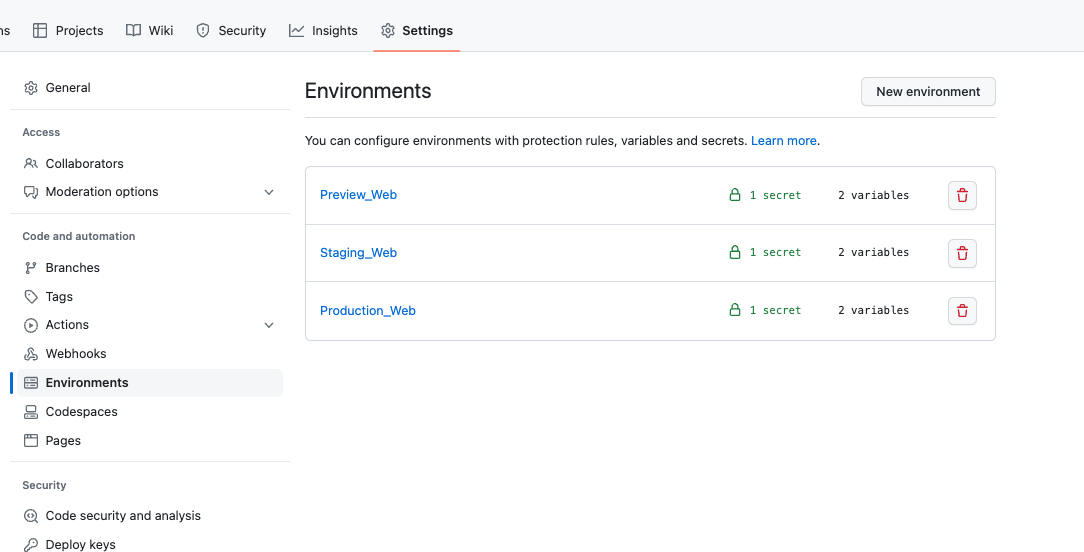This screenshot has width=1084, height=552.
Task: Click the Code security and analysis icon
Action: pos(30,516)
